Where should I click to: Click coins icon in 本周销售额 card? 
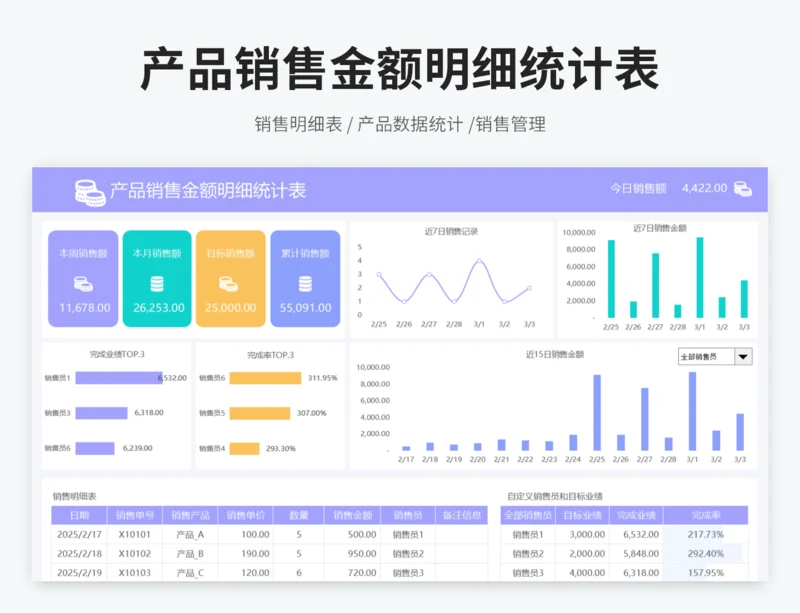pyautogui.click(x=83, y=284)
